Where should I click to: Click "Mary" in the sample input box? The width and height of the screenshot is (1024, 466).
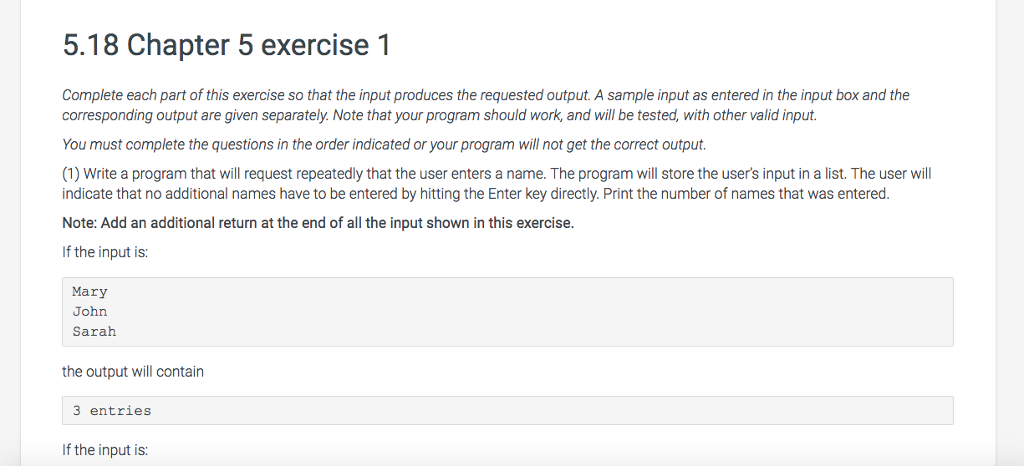coord(89,292)
